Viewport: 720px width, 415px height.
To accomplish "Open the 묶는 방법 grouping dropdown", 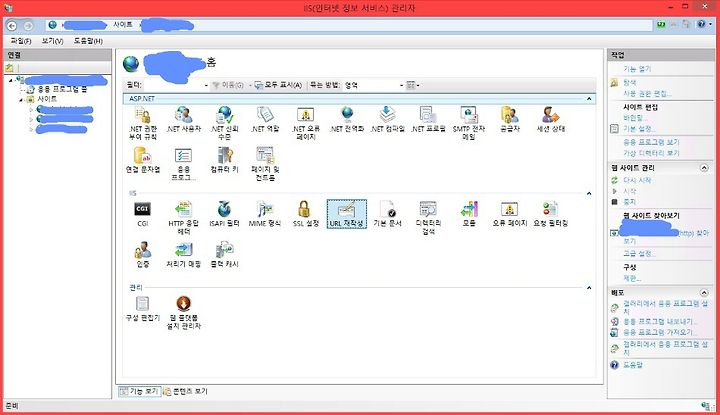I will [401, 85].
